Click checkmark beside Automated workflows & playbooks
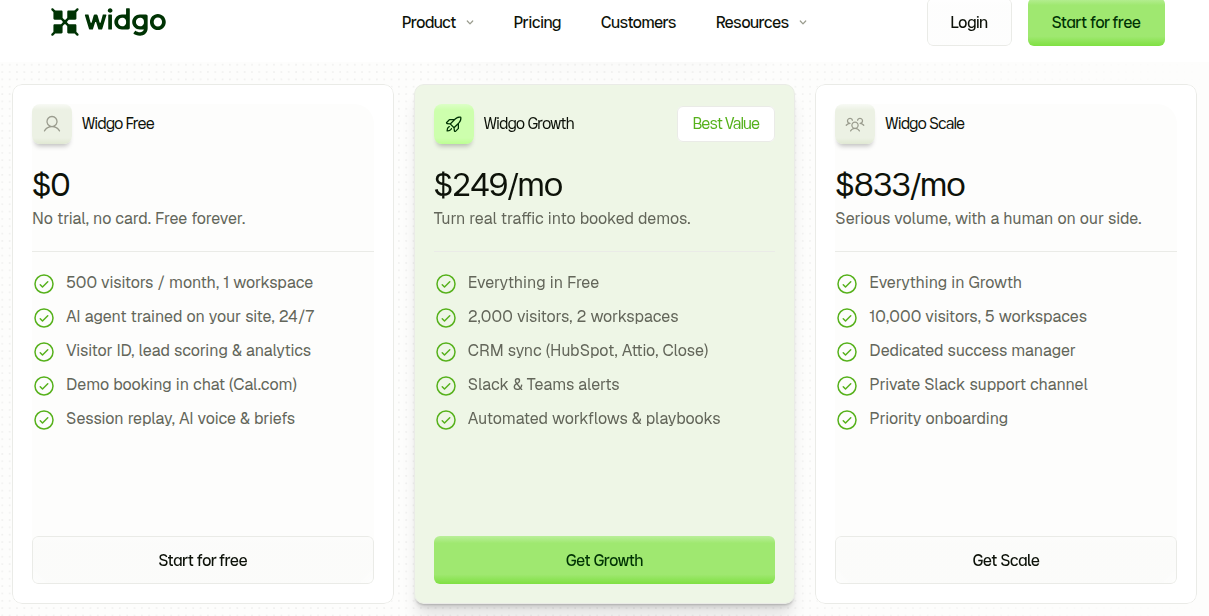1209x616 pixels. [446, 420]
